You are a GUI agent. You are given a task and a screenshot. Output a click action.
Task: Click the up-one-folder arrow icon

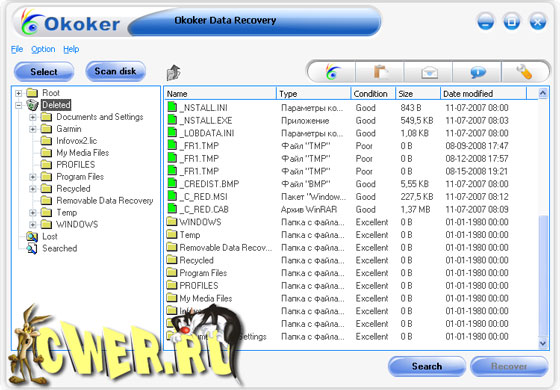pos(174,72)
